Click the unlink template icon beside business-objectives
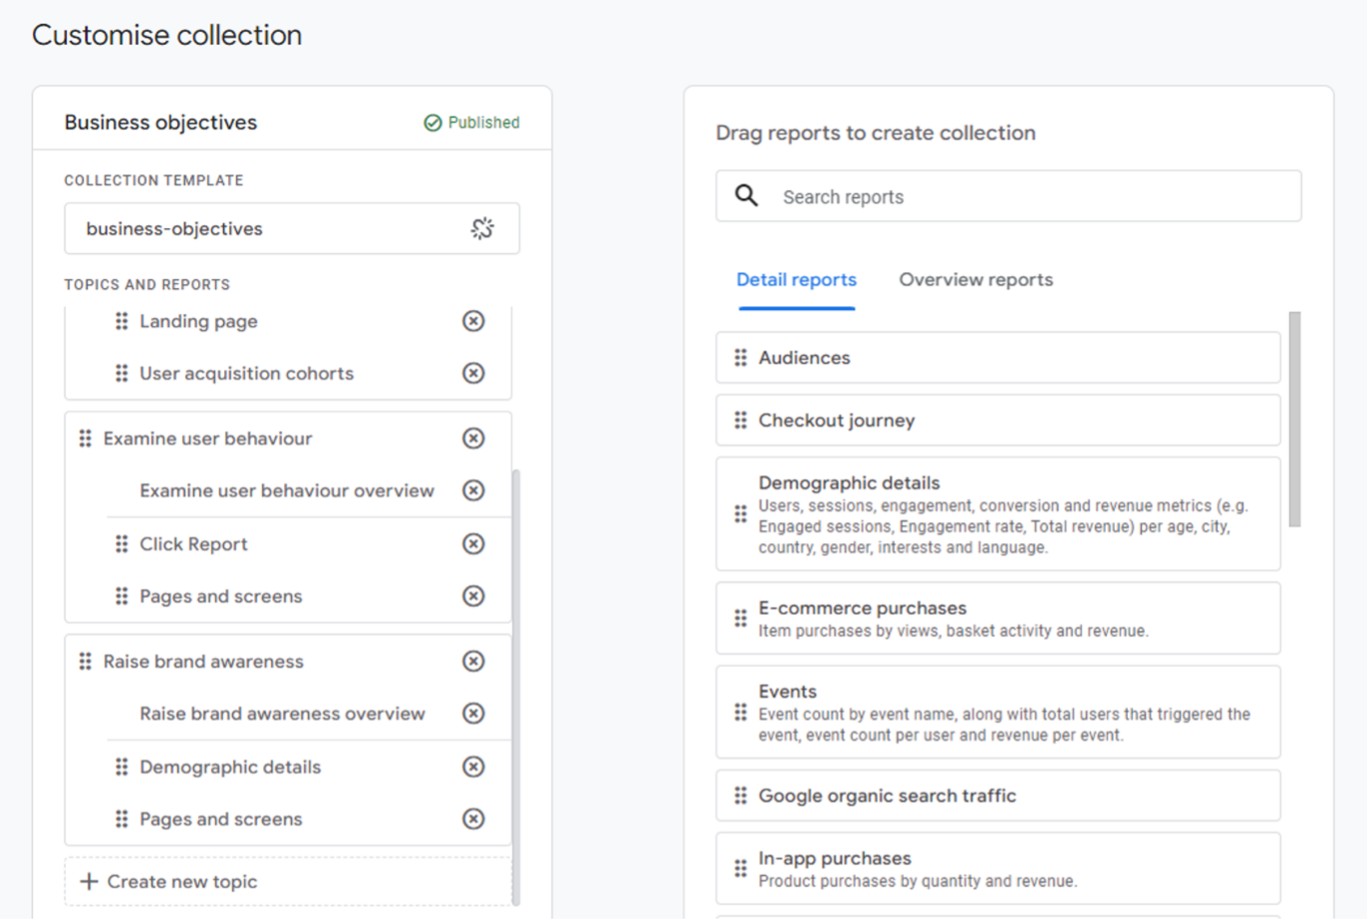 pyautogui.click(x=483, y=229)
